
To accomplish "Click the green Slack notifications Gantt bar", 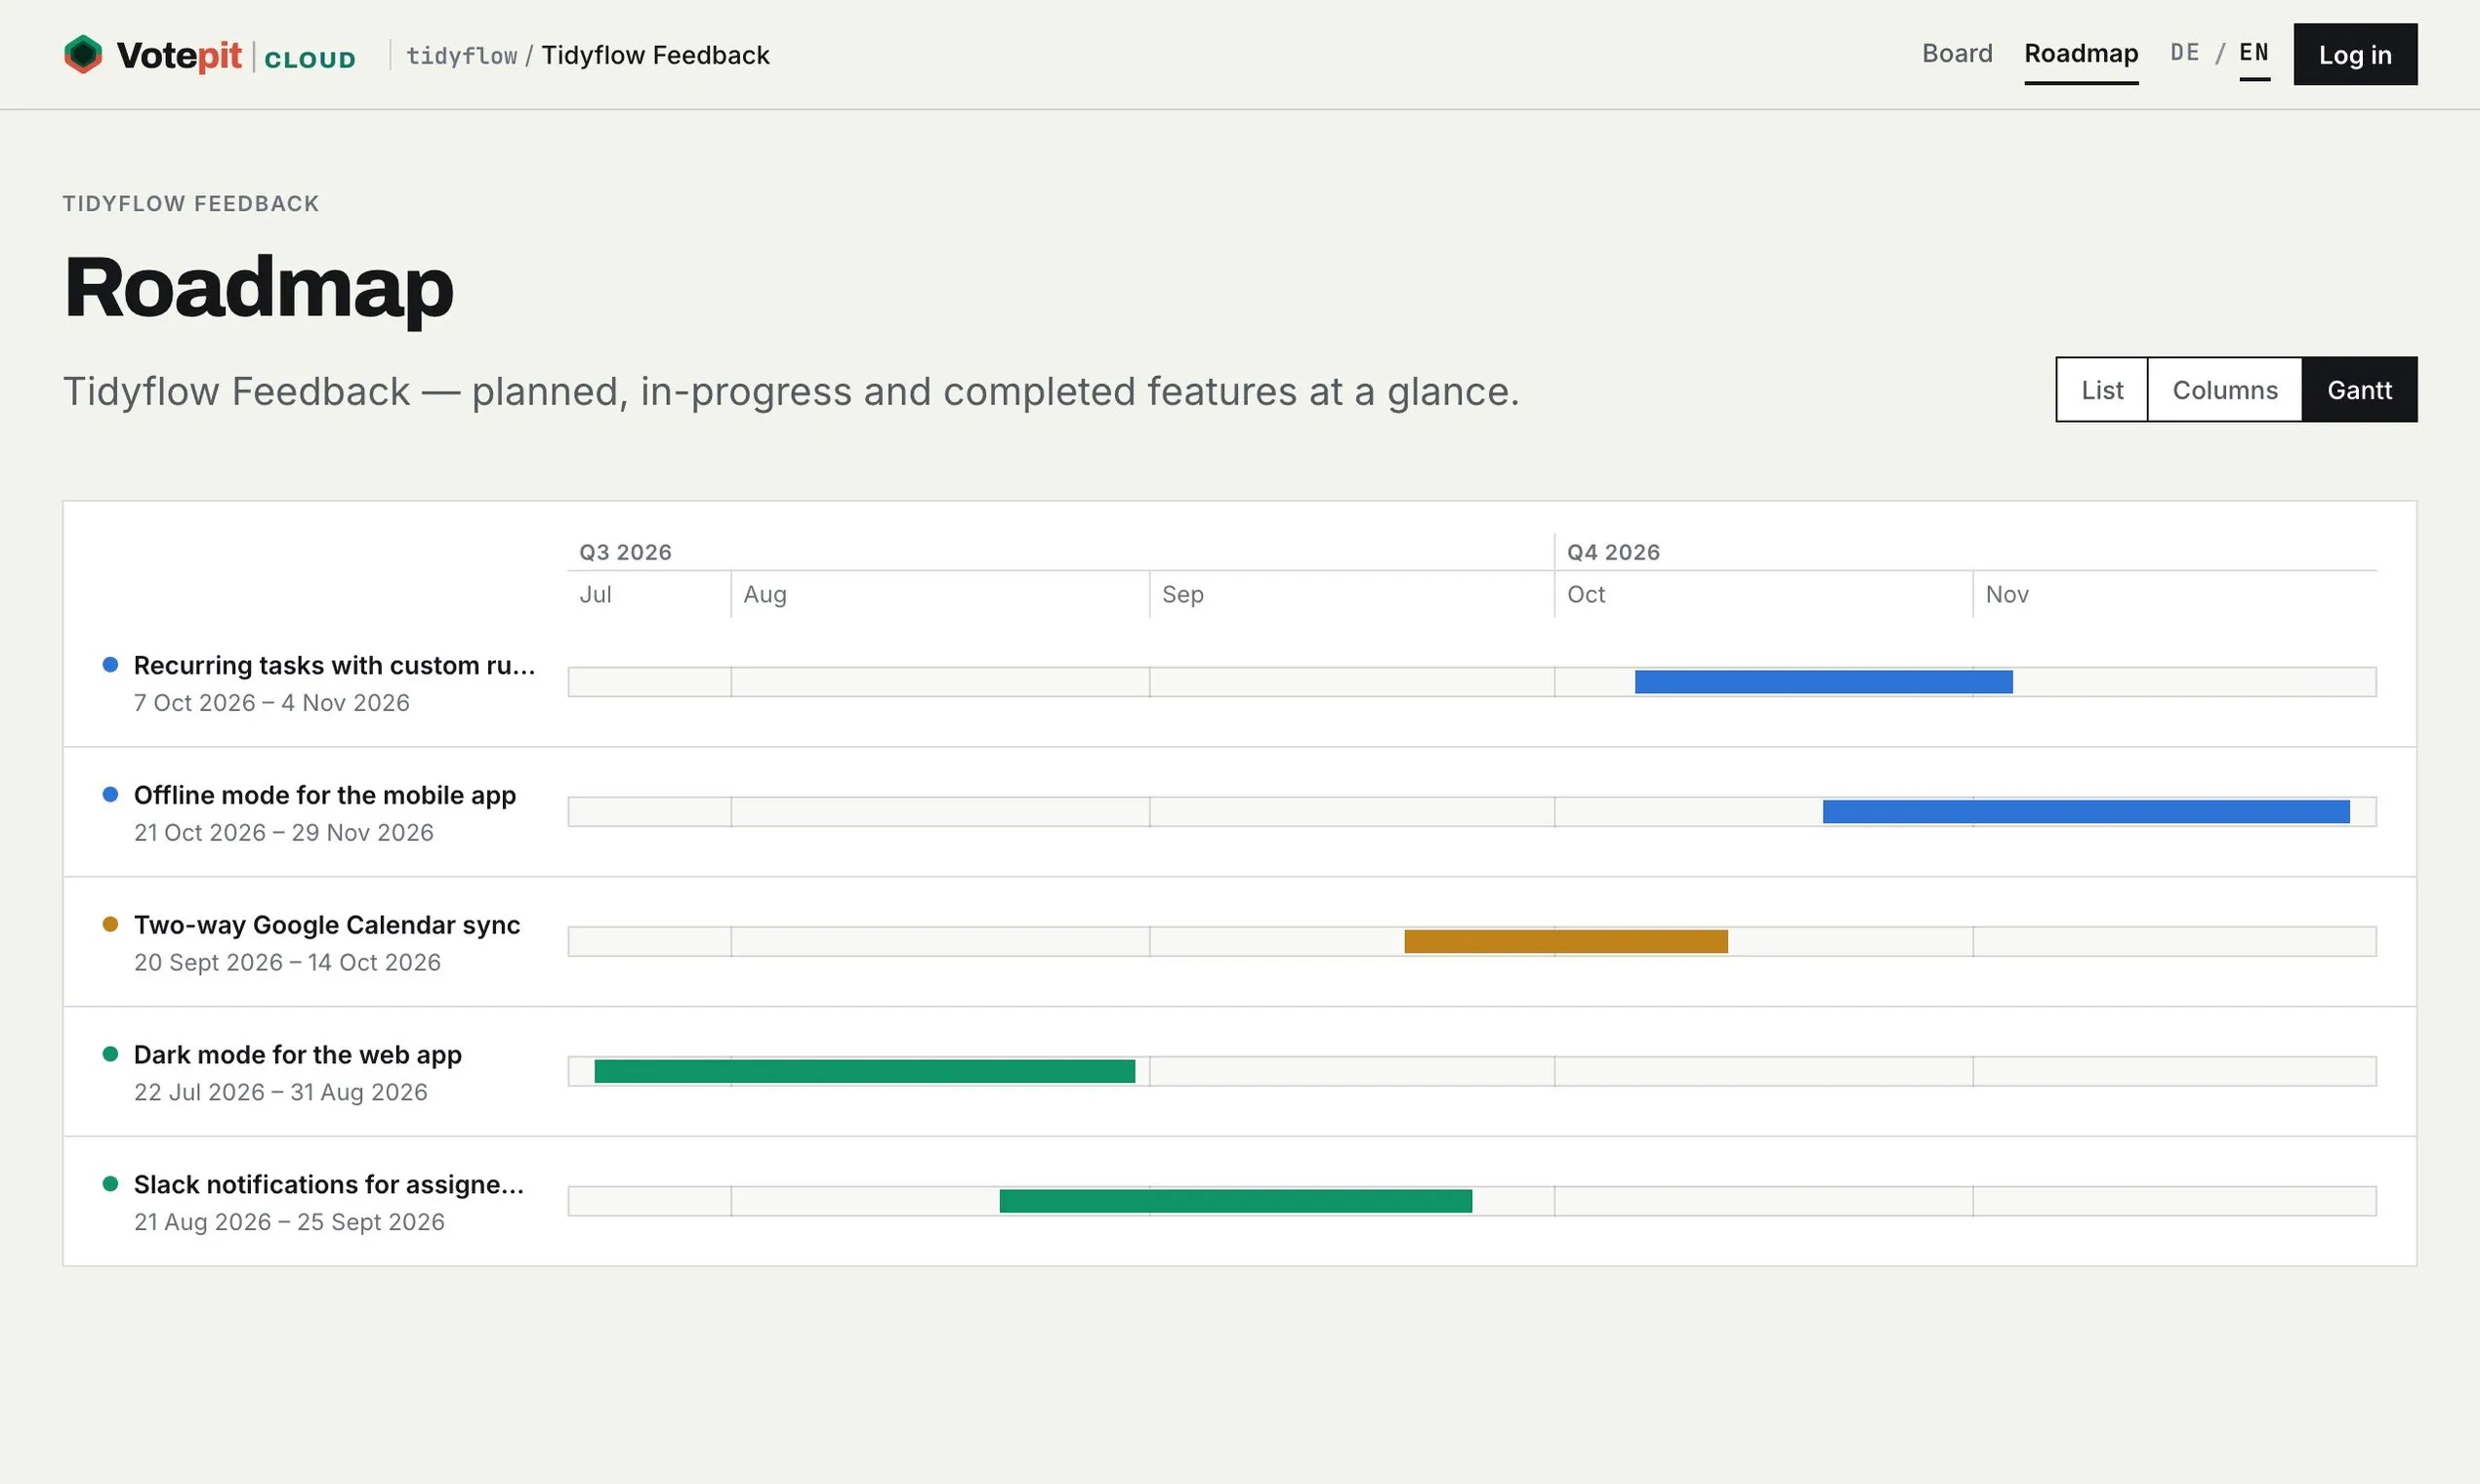I will [x=1235, y=1202].
